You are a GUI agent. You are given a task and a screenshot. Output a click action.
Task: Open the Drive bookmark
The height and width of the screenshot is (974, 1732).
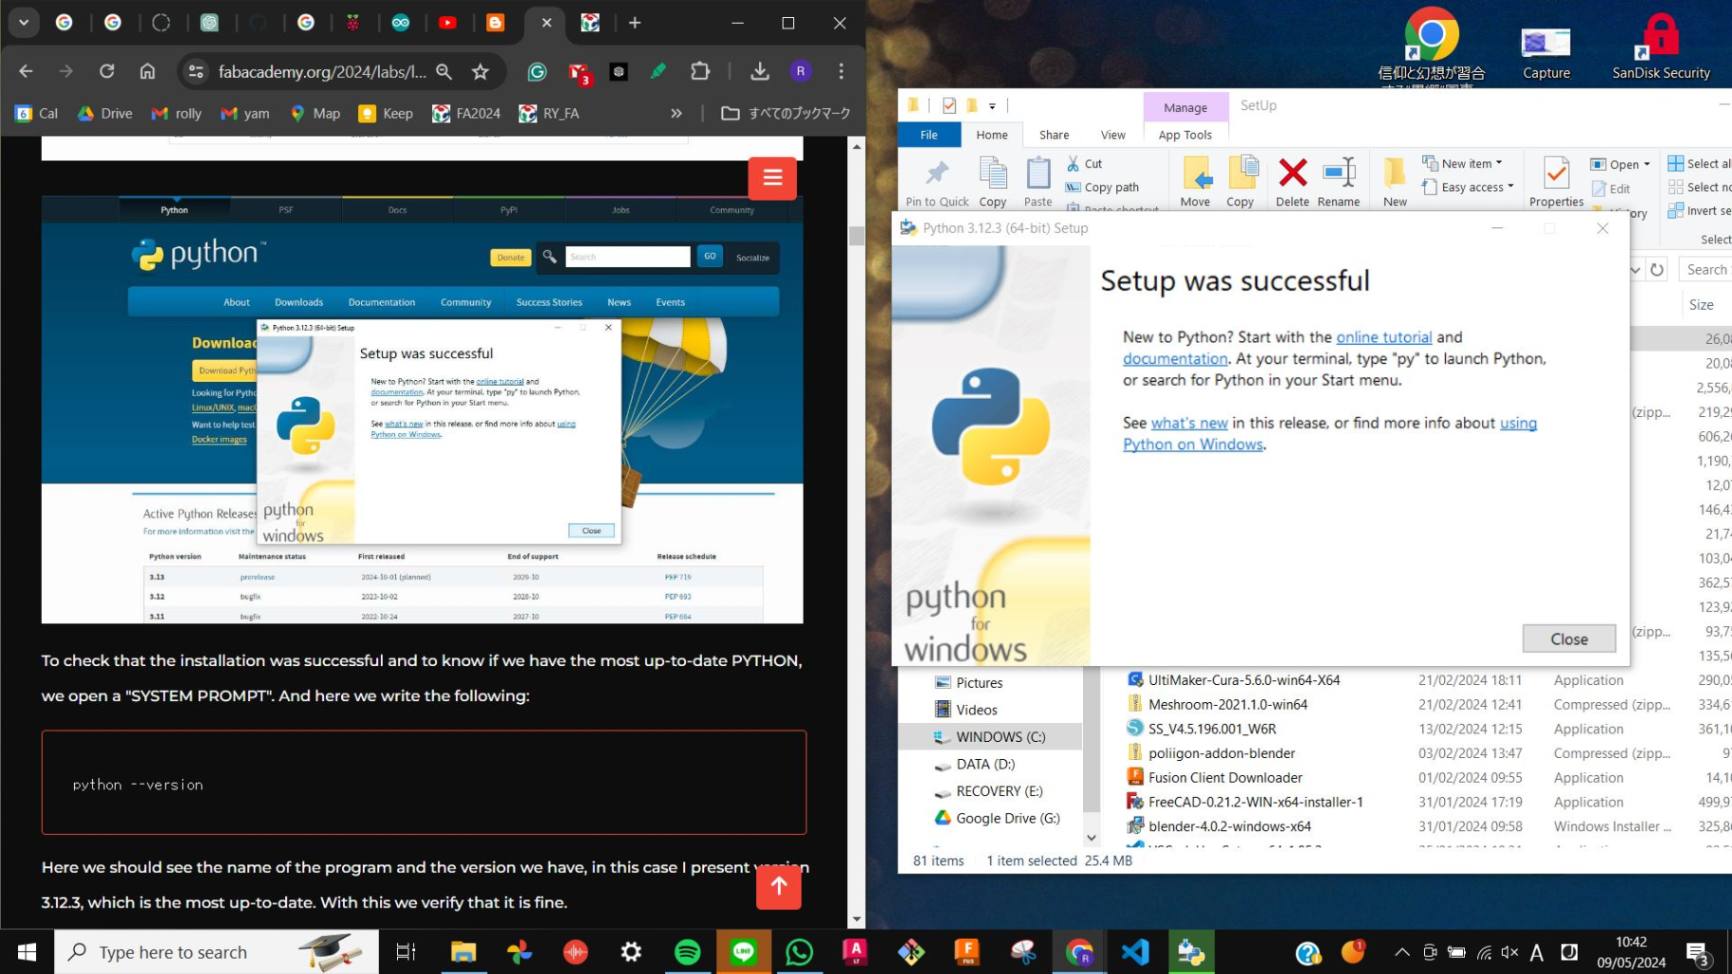105,113
